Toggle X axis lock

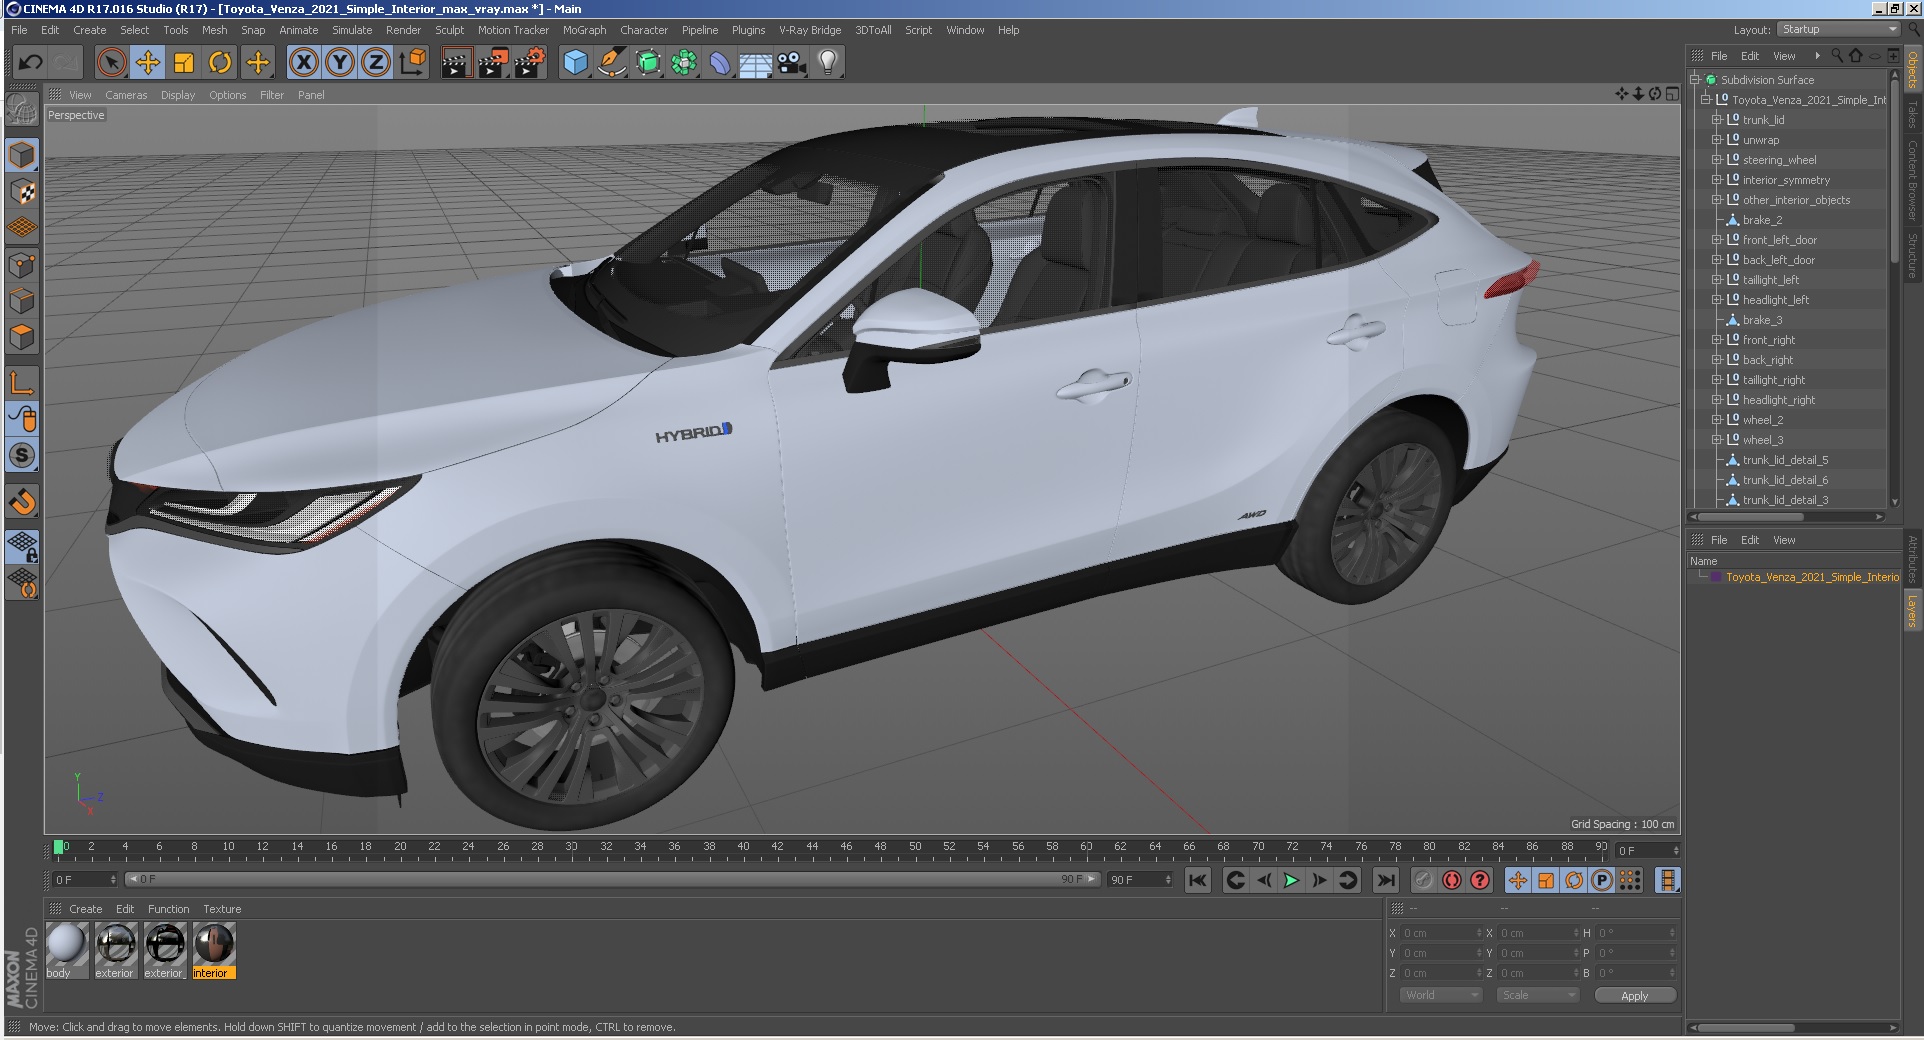click(304, 63)
